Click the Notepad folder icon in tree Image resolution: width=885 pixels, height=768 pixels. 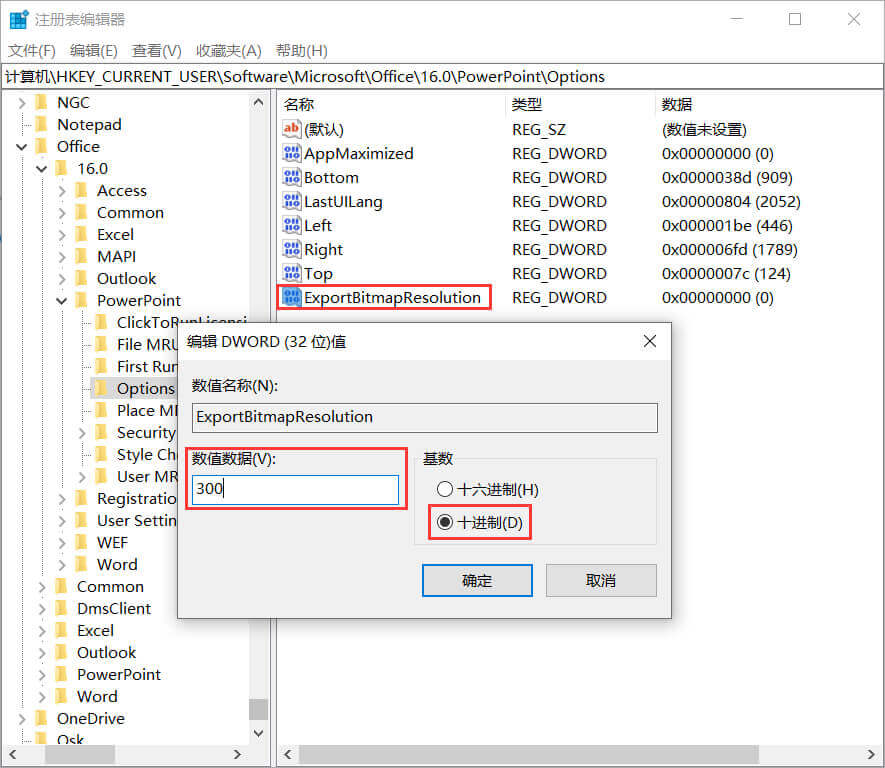(x=41, y=124)
